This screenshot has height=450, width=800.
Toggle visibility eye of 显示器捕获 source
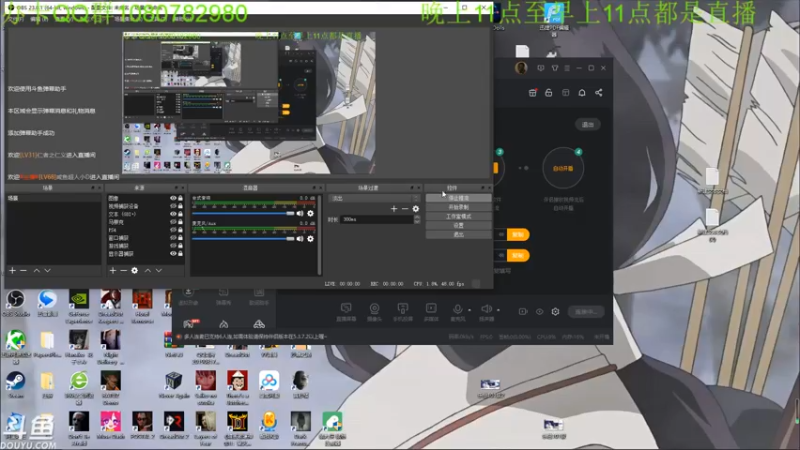coord(173,254)
